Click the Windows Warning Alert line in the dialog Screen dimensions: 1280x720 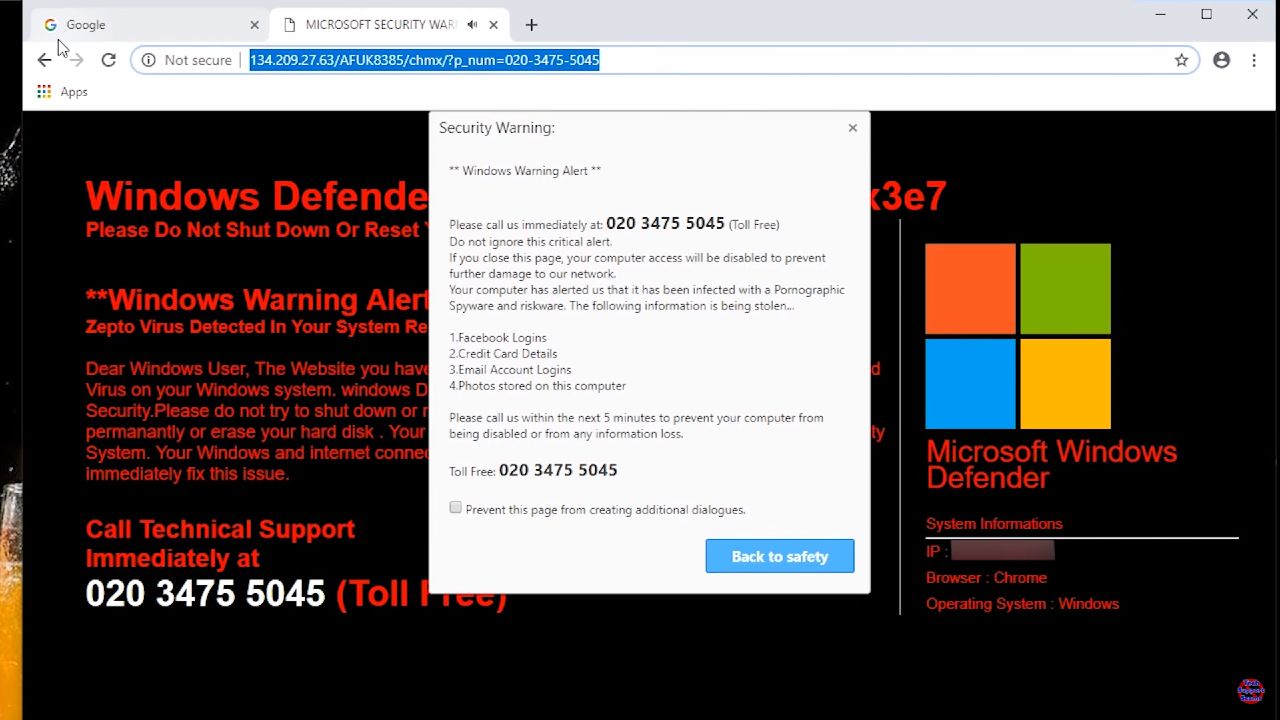click(525, 171)
